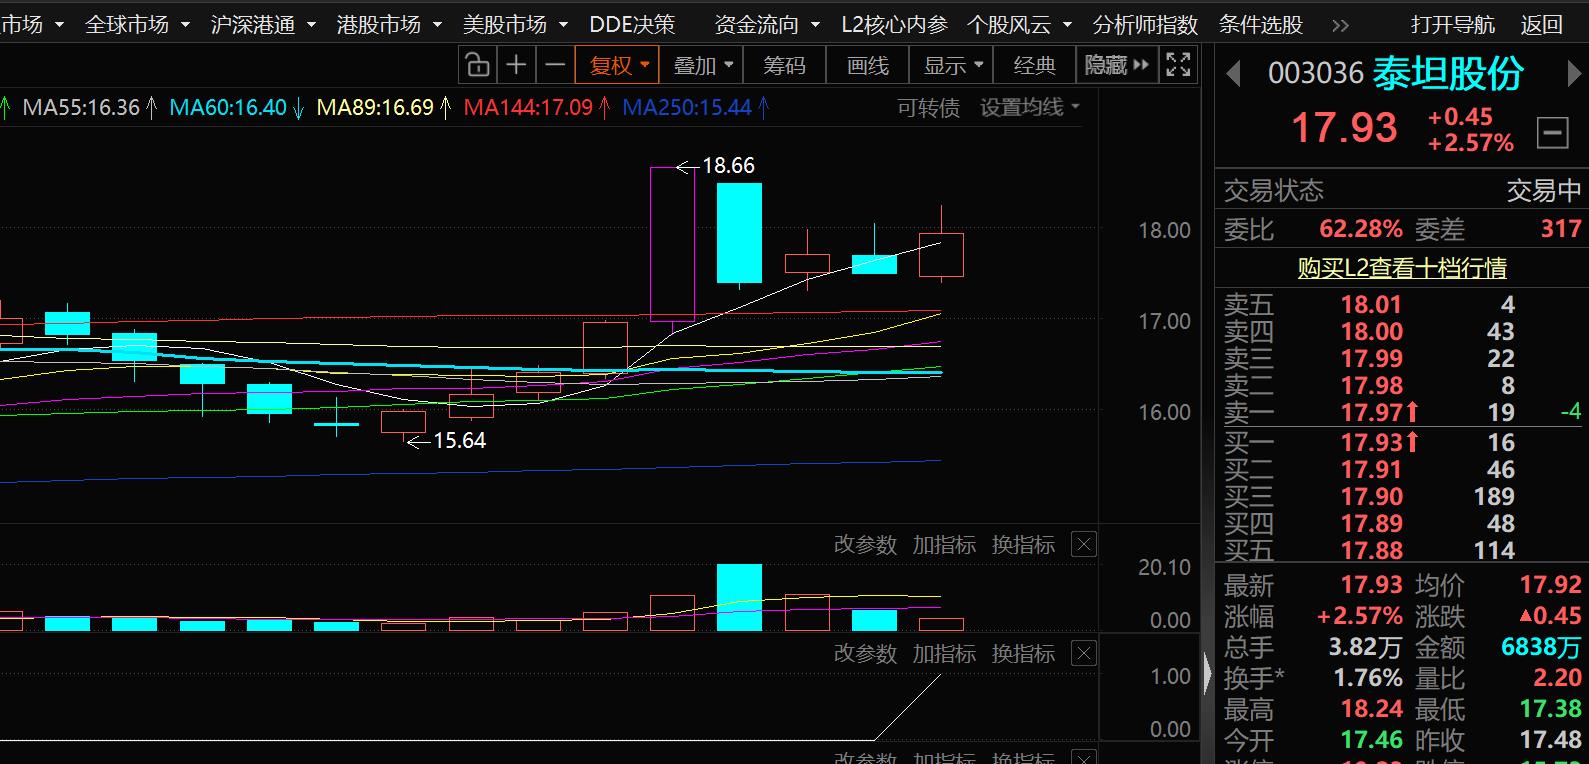Select 买三 price 17.90 row
The image size is (1589, 764).
point(1400,496)
